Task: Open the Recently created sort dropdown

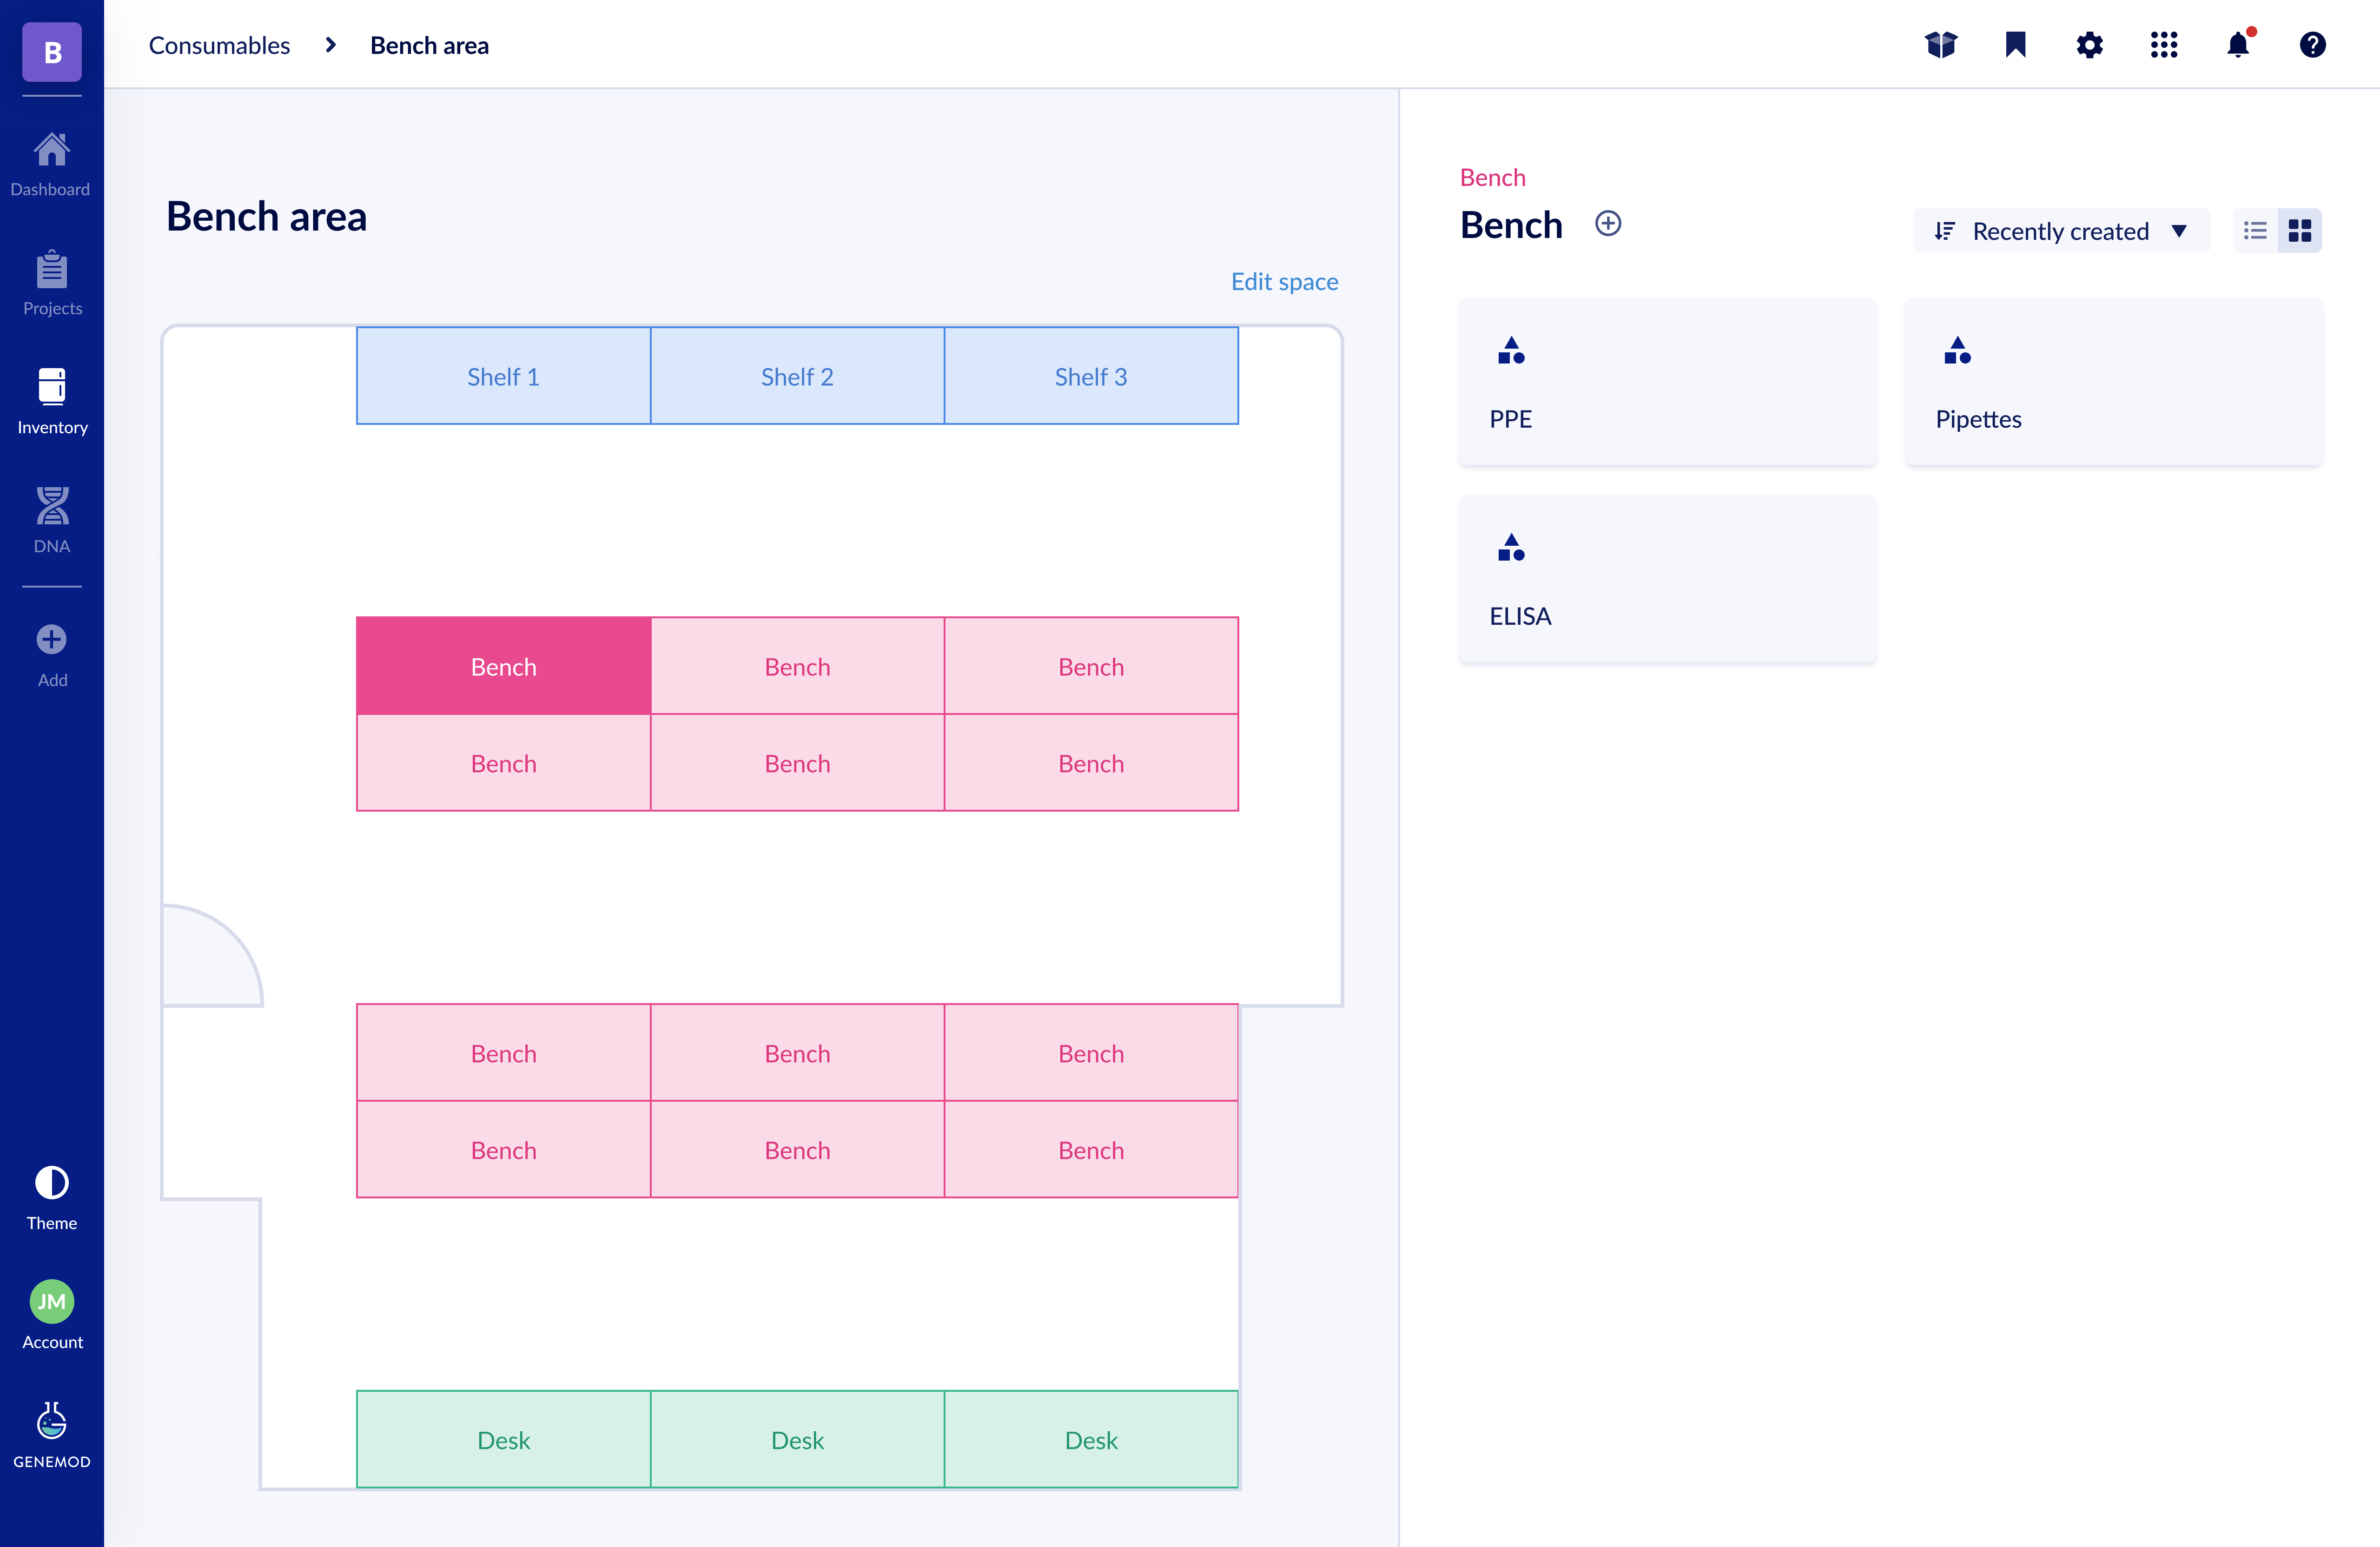Action: click(x=2060, y=230)
